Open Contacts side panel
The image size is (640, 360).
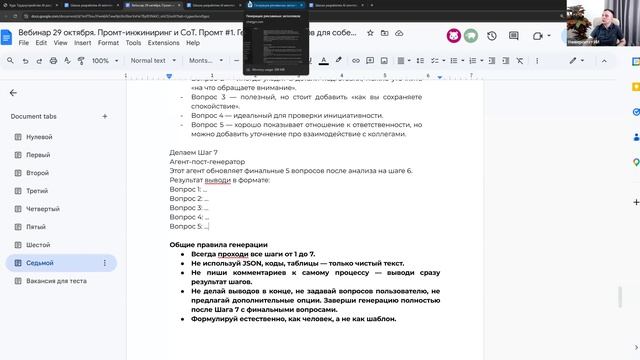[x=636, y=137]
